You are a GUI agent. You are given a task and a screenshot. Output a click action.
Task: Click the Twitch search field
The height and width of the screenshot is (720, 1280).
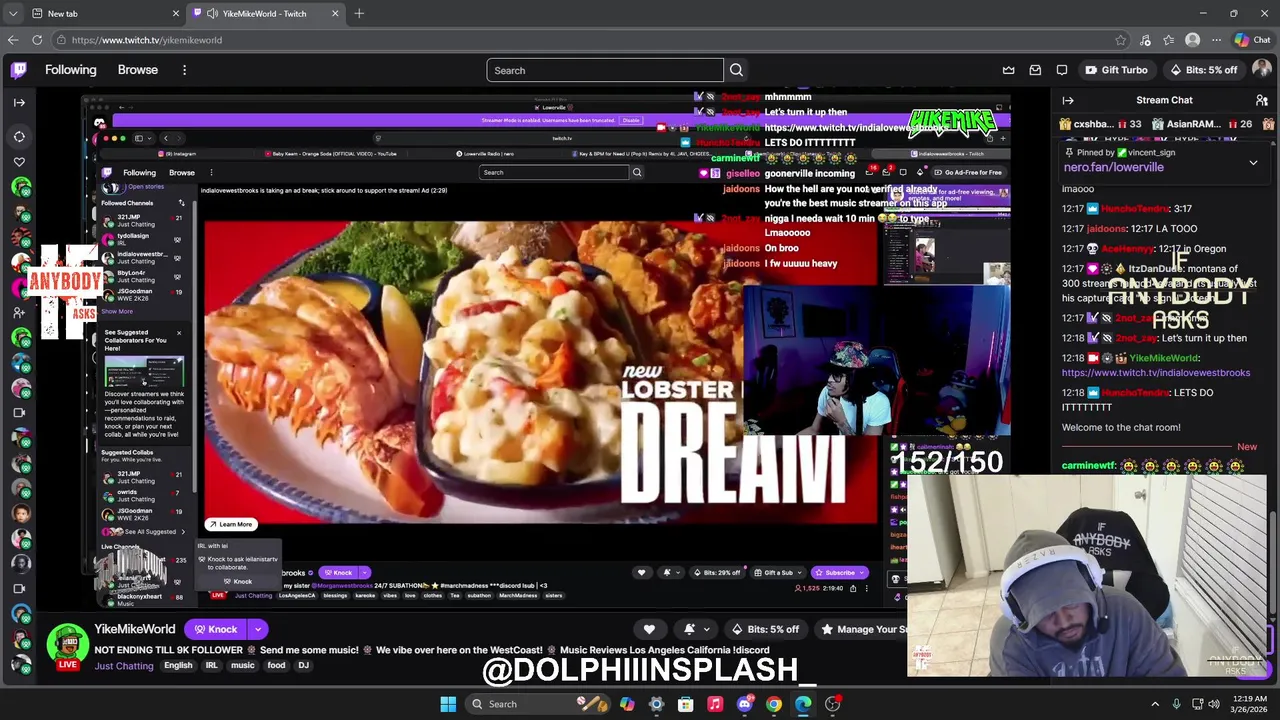click(x=604, y=70)
